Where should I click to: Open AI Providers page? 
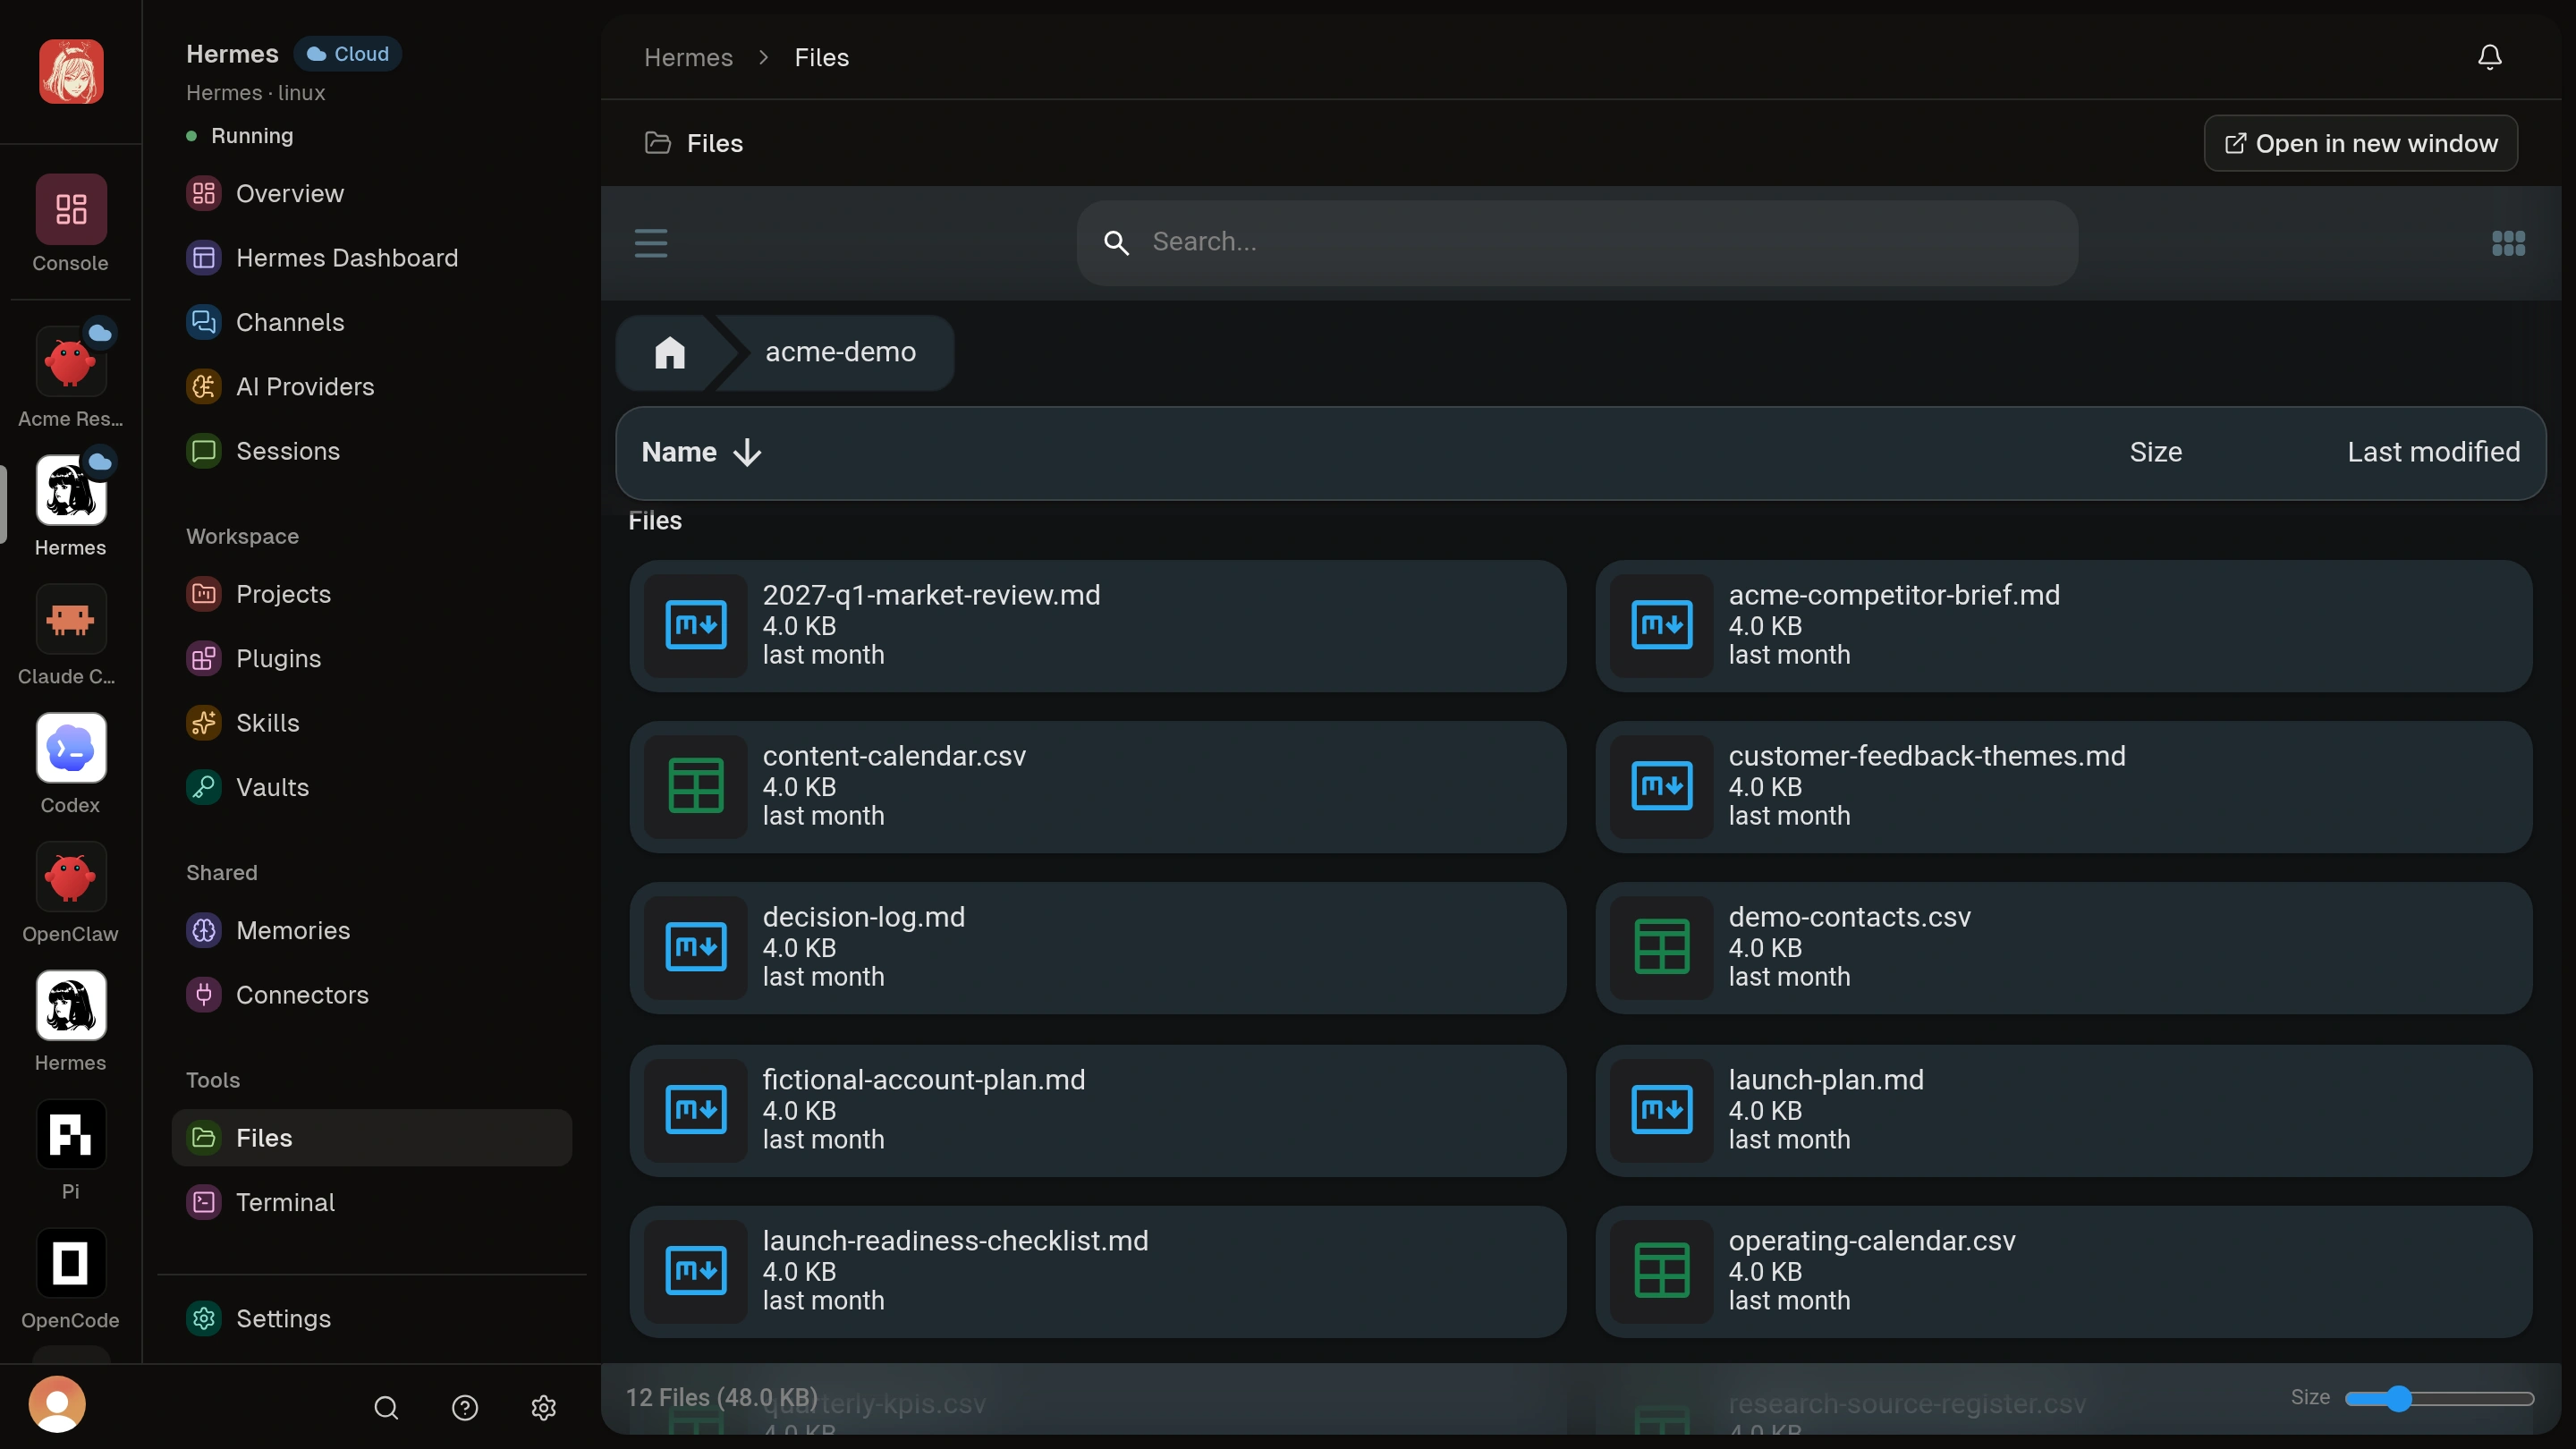pyautogui.click(x=371, y=386)
